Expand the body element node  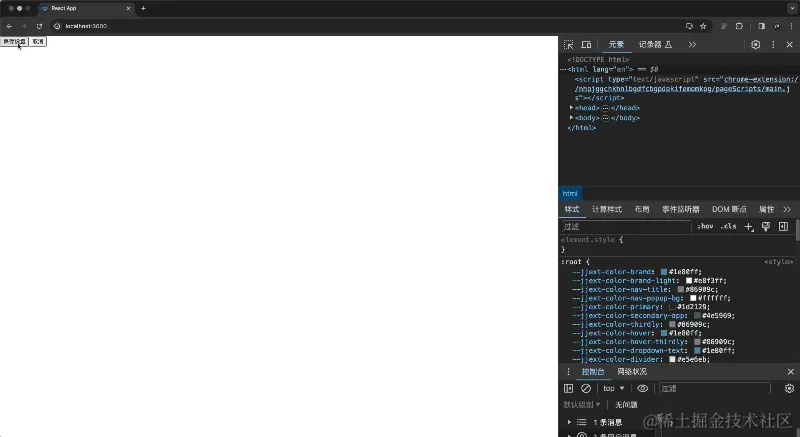pyautogui.click(x=571, y=117)
